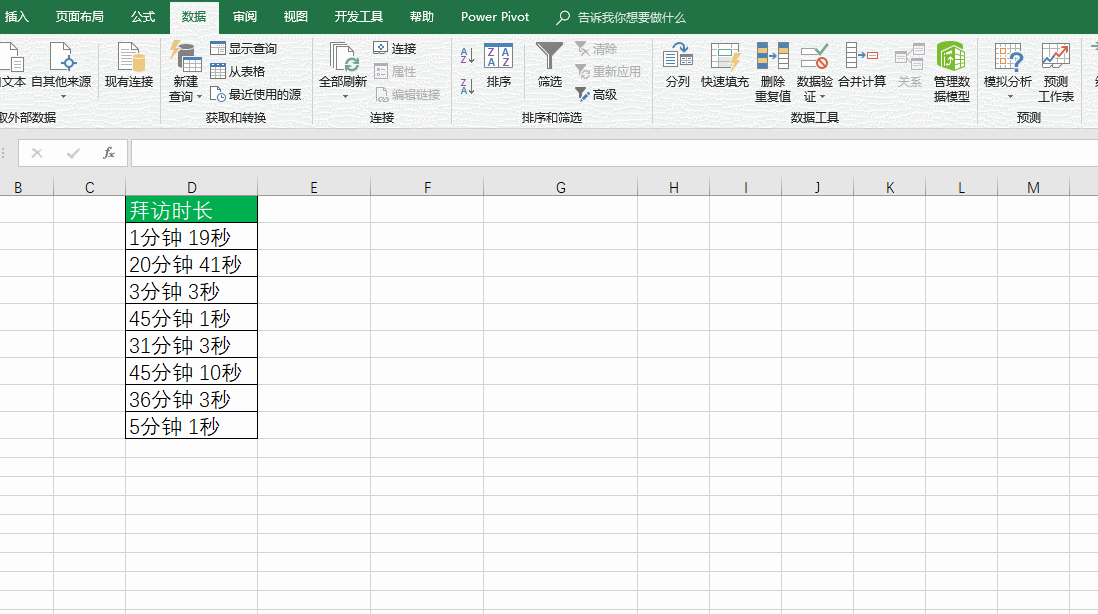Image resolution: width=1098 pixels, height=614 pixels.
Task: Click 编辑链接 edit links
Action: pyautogui.click(x=408, y=95)
